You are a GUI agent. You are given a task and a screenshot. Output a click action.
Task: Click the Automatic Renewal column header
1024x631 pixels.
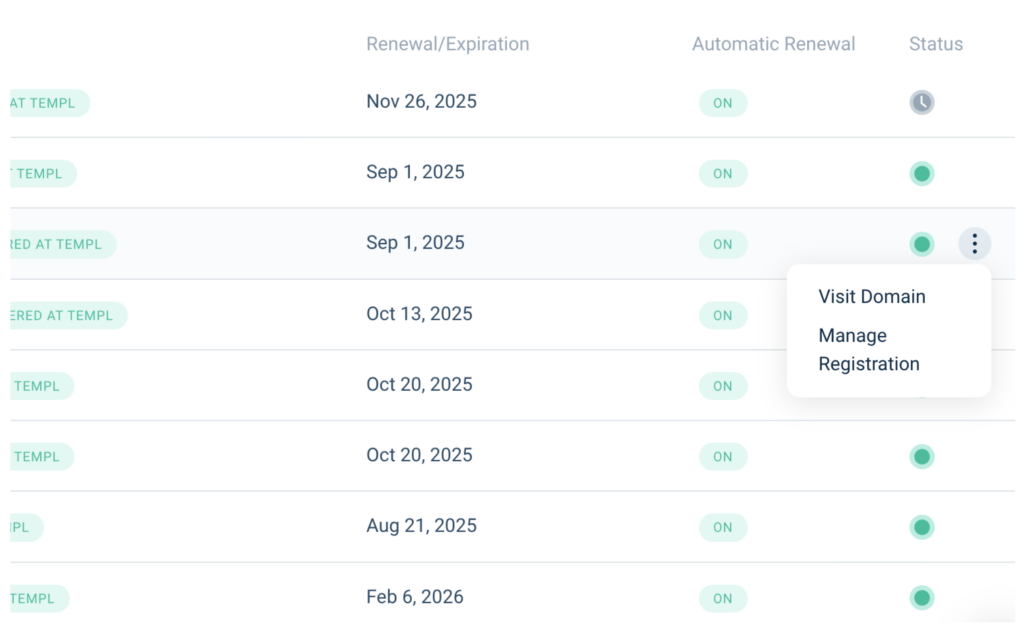[x=773, y=44]
